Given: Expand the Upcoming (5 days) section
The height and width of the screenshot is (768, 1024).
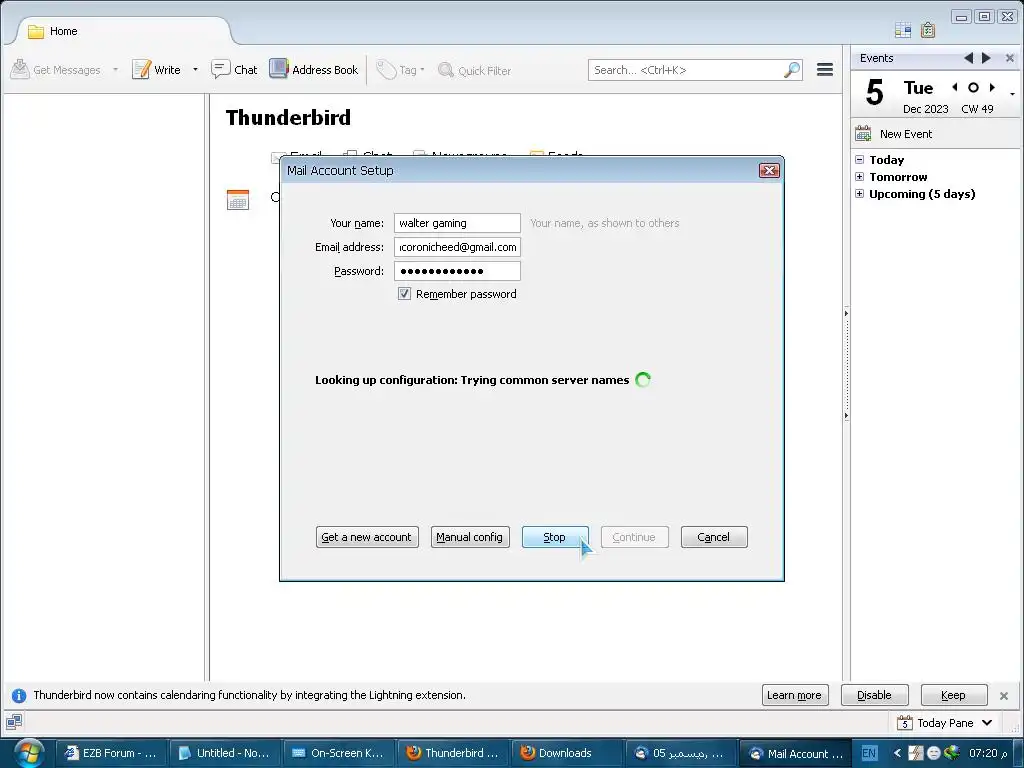Looking at the screenshot, I should 859,193.
